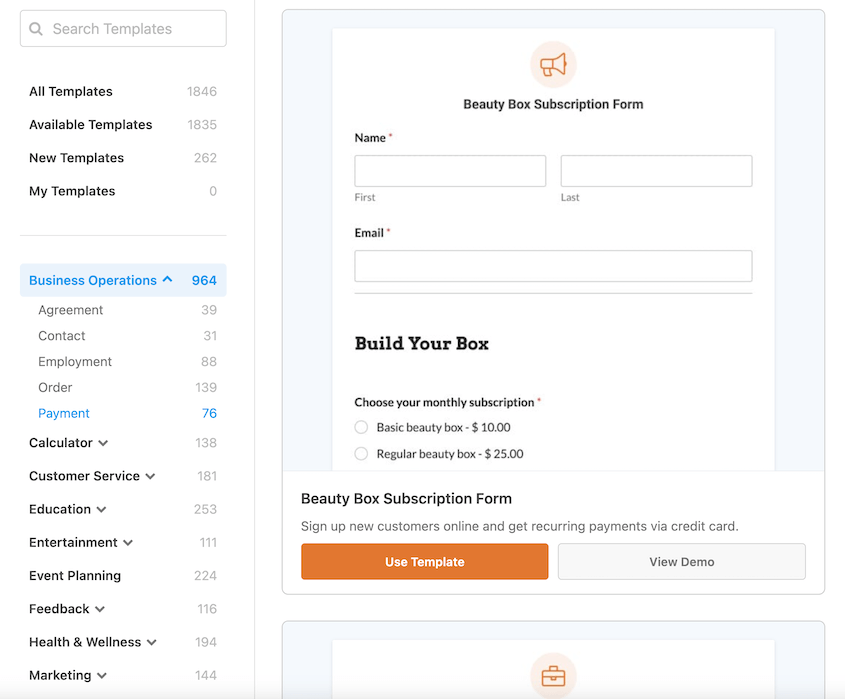The width and height of the screenshot is (845, 699).
Task: Expand Education category chevron
Action: click(x=101, y=510)
